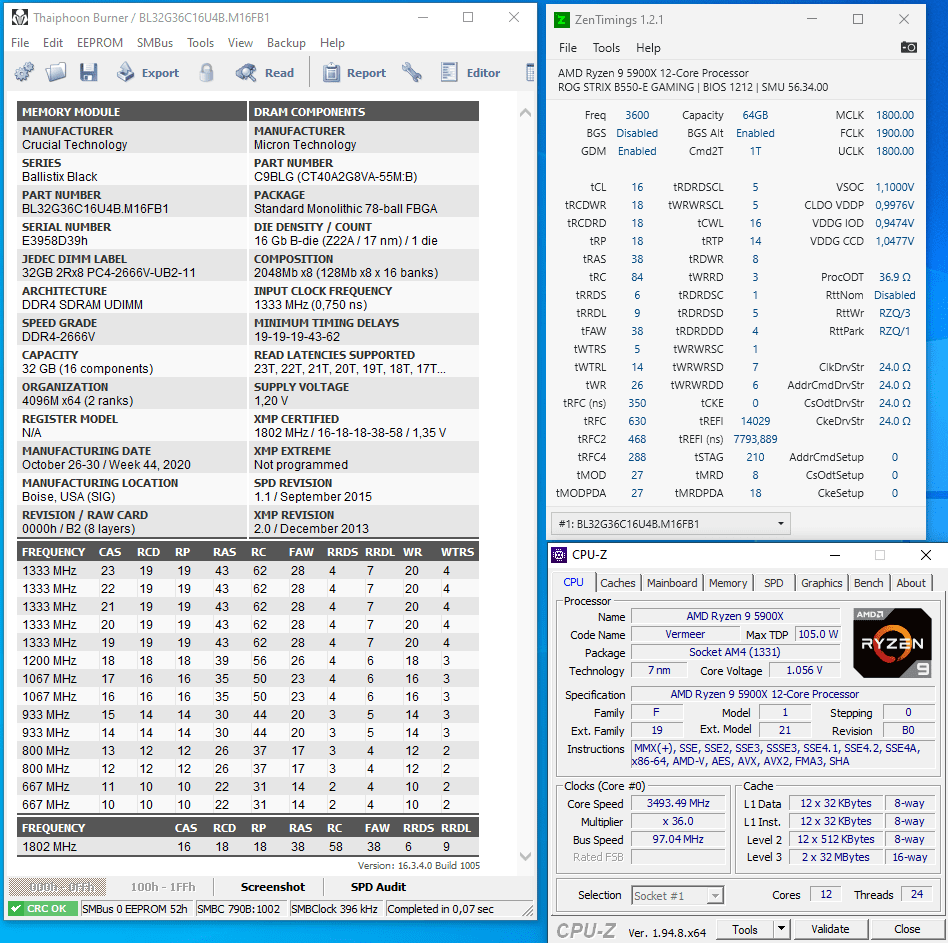Switch to the Bench tab in CPU-Z
Screen dimensions: 948x943
click(x=868, y=583)
